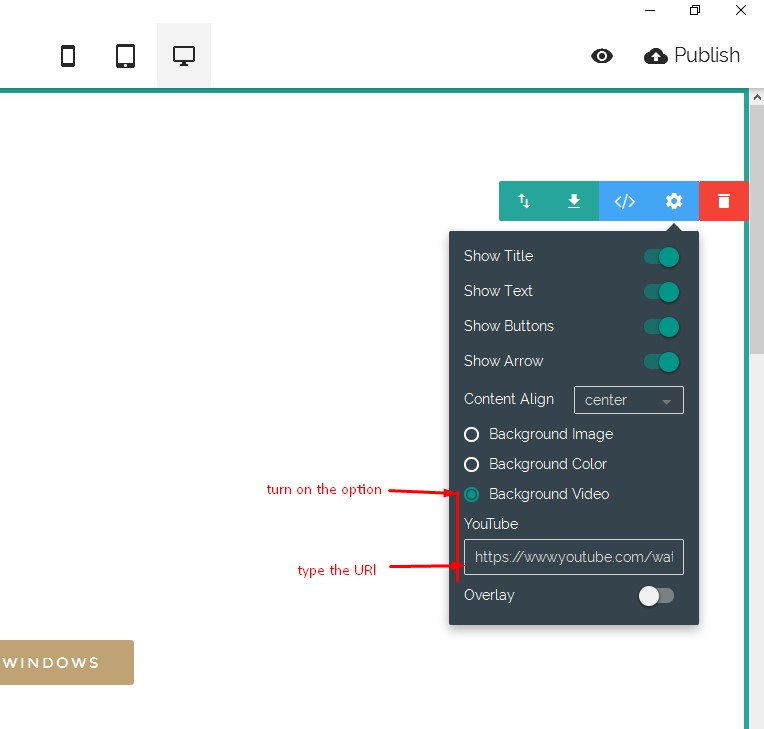Viewport: 764px width, 729px height.
Task: Select the Background Image radio option
Action: tap(472, 435)
